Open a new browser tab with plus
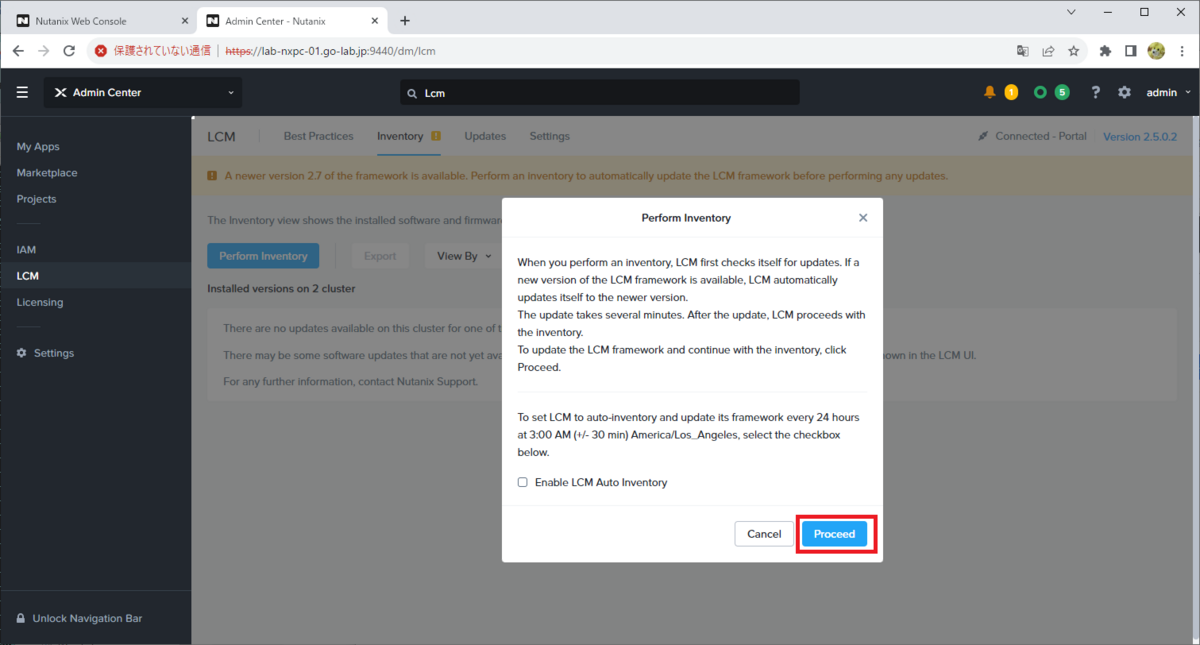The image size is (1200, 645). pos(405,20)
